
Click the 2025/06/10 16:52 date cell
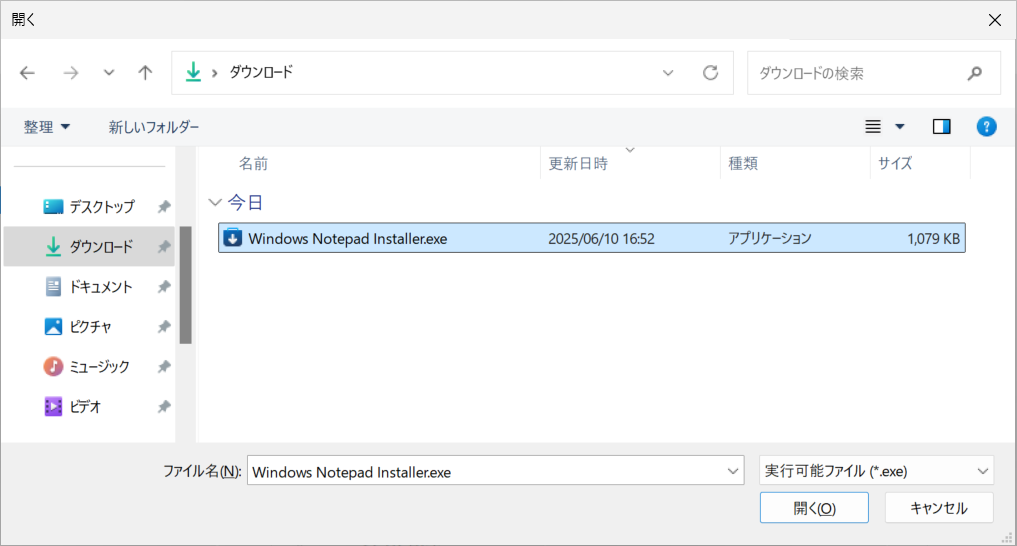coord(601,239)
